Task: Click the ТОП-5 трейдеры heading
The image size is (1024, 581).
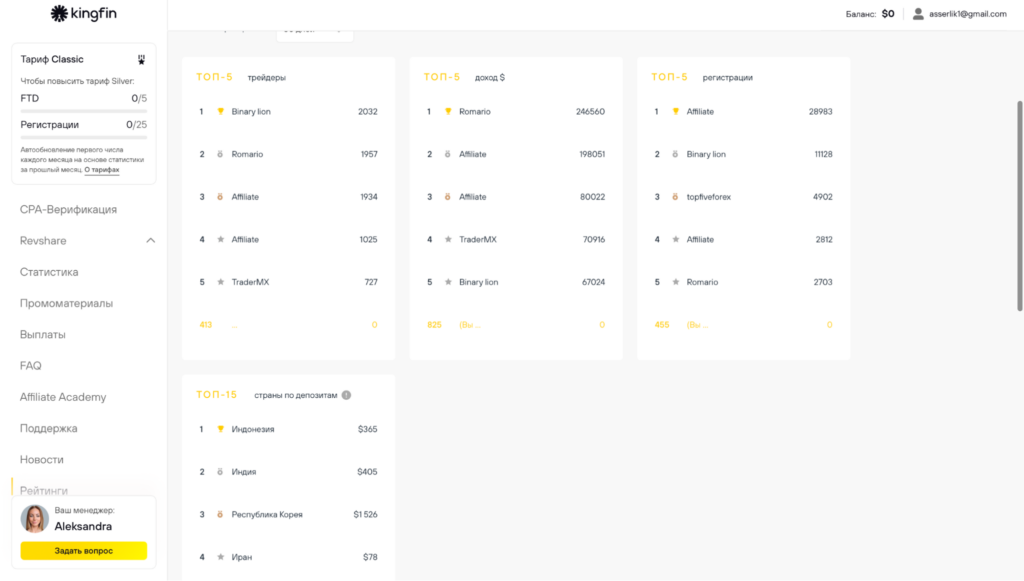Action: tap(241, 77)
